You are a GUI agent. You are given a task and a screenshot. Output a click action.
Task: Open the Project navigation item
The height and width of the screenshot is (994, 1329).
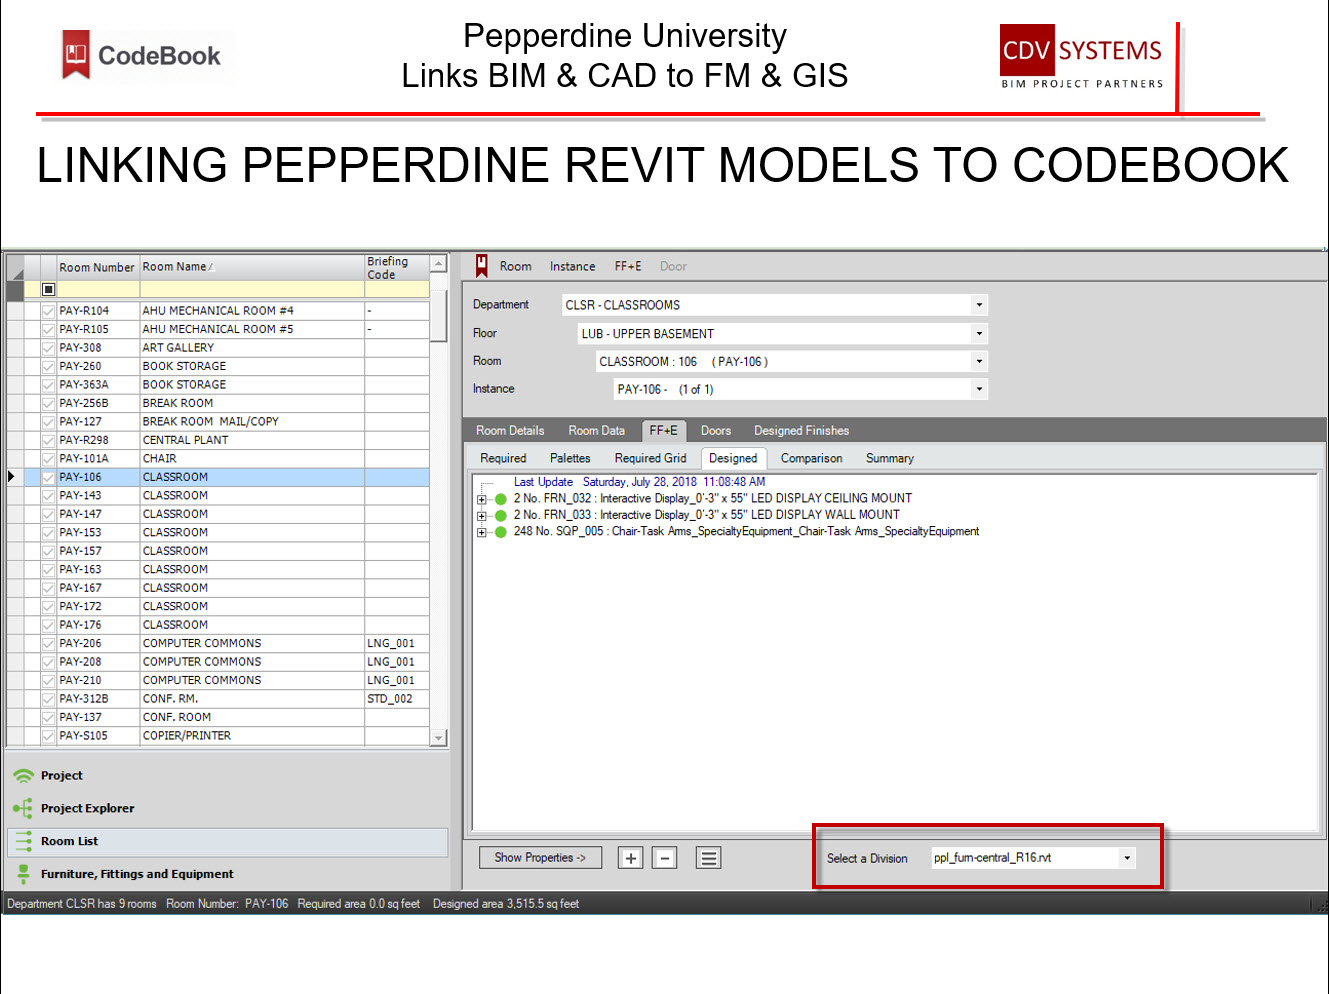click(x=62, y=776)
